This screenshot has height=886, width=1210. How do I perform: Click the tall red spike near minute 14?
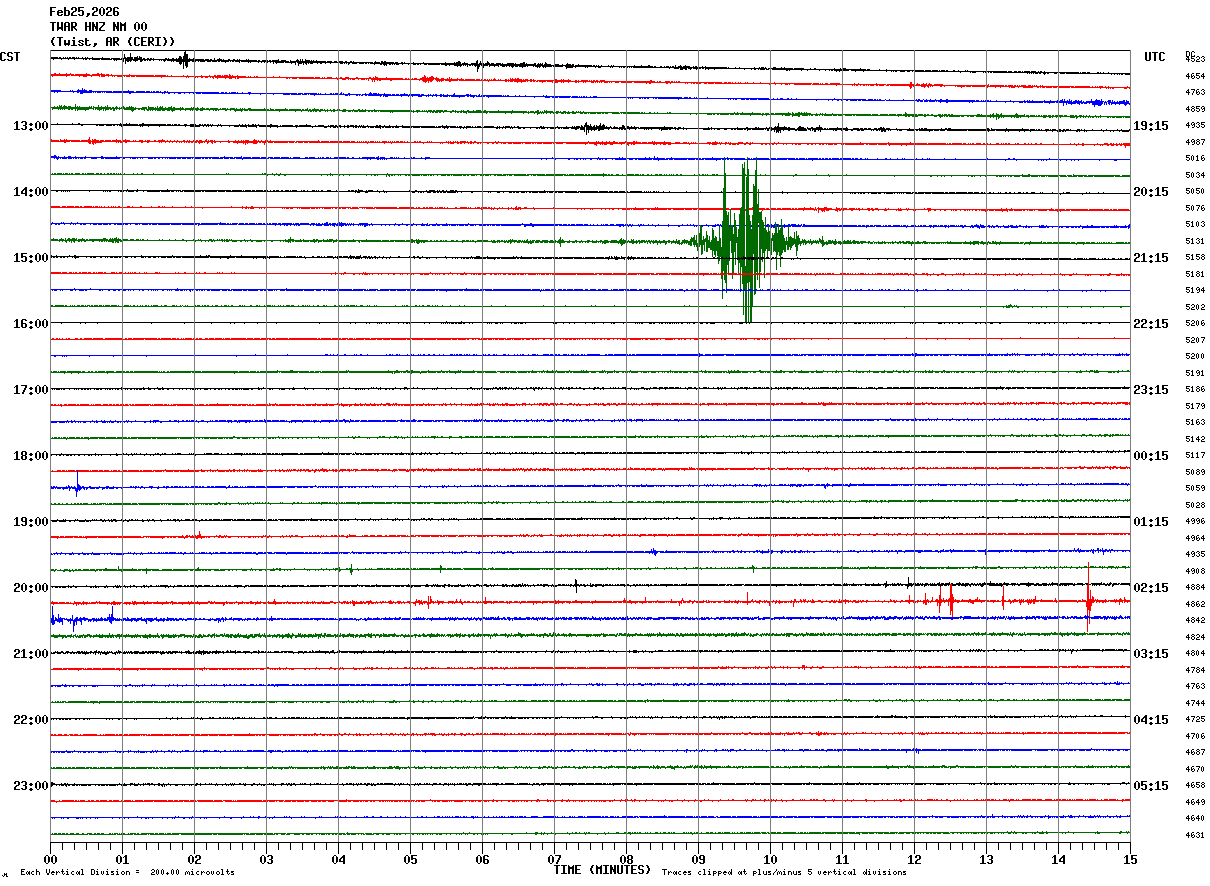(1088, 599)
